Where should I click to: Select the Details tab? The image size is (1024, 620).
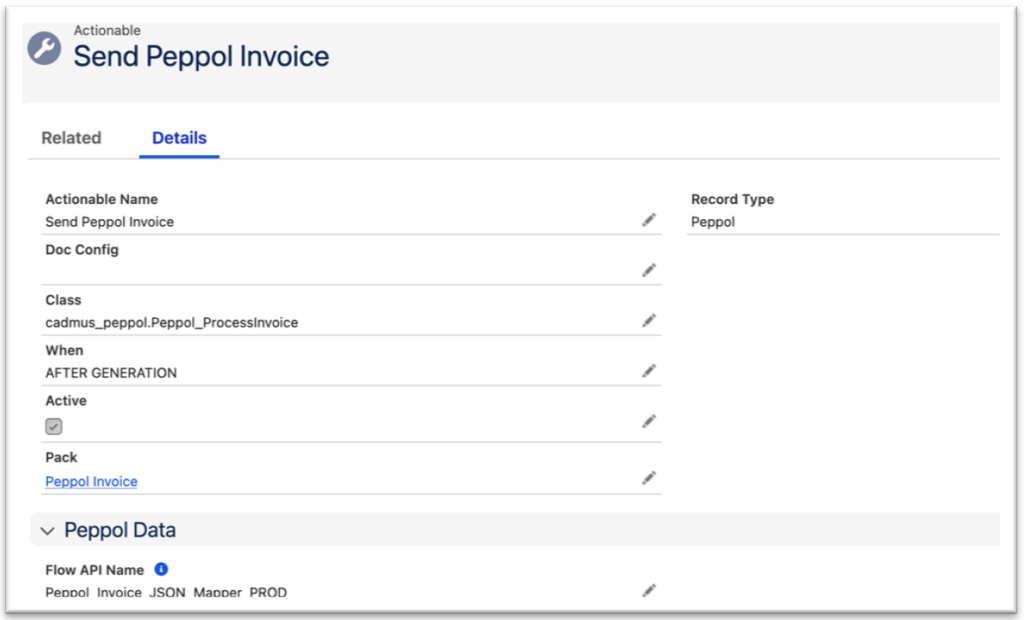click(179, 138)
